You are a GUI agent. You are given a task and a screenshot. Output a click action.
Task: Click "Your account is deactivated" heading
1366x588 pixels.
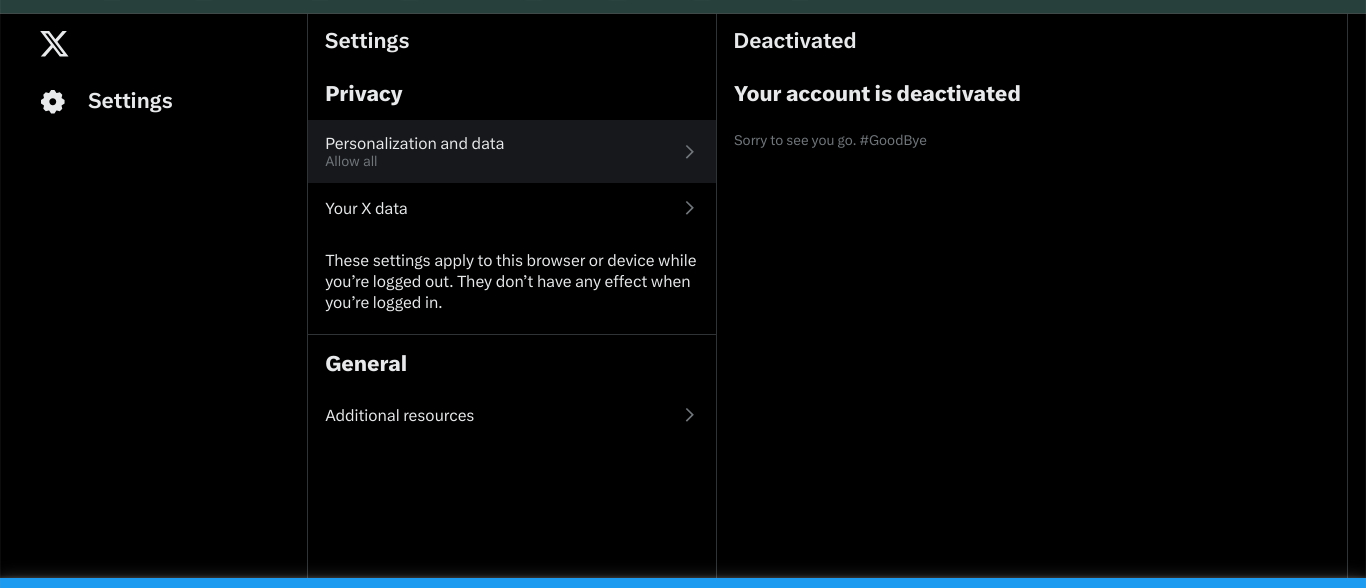876,94
